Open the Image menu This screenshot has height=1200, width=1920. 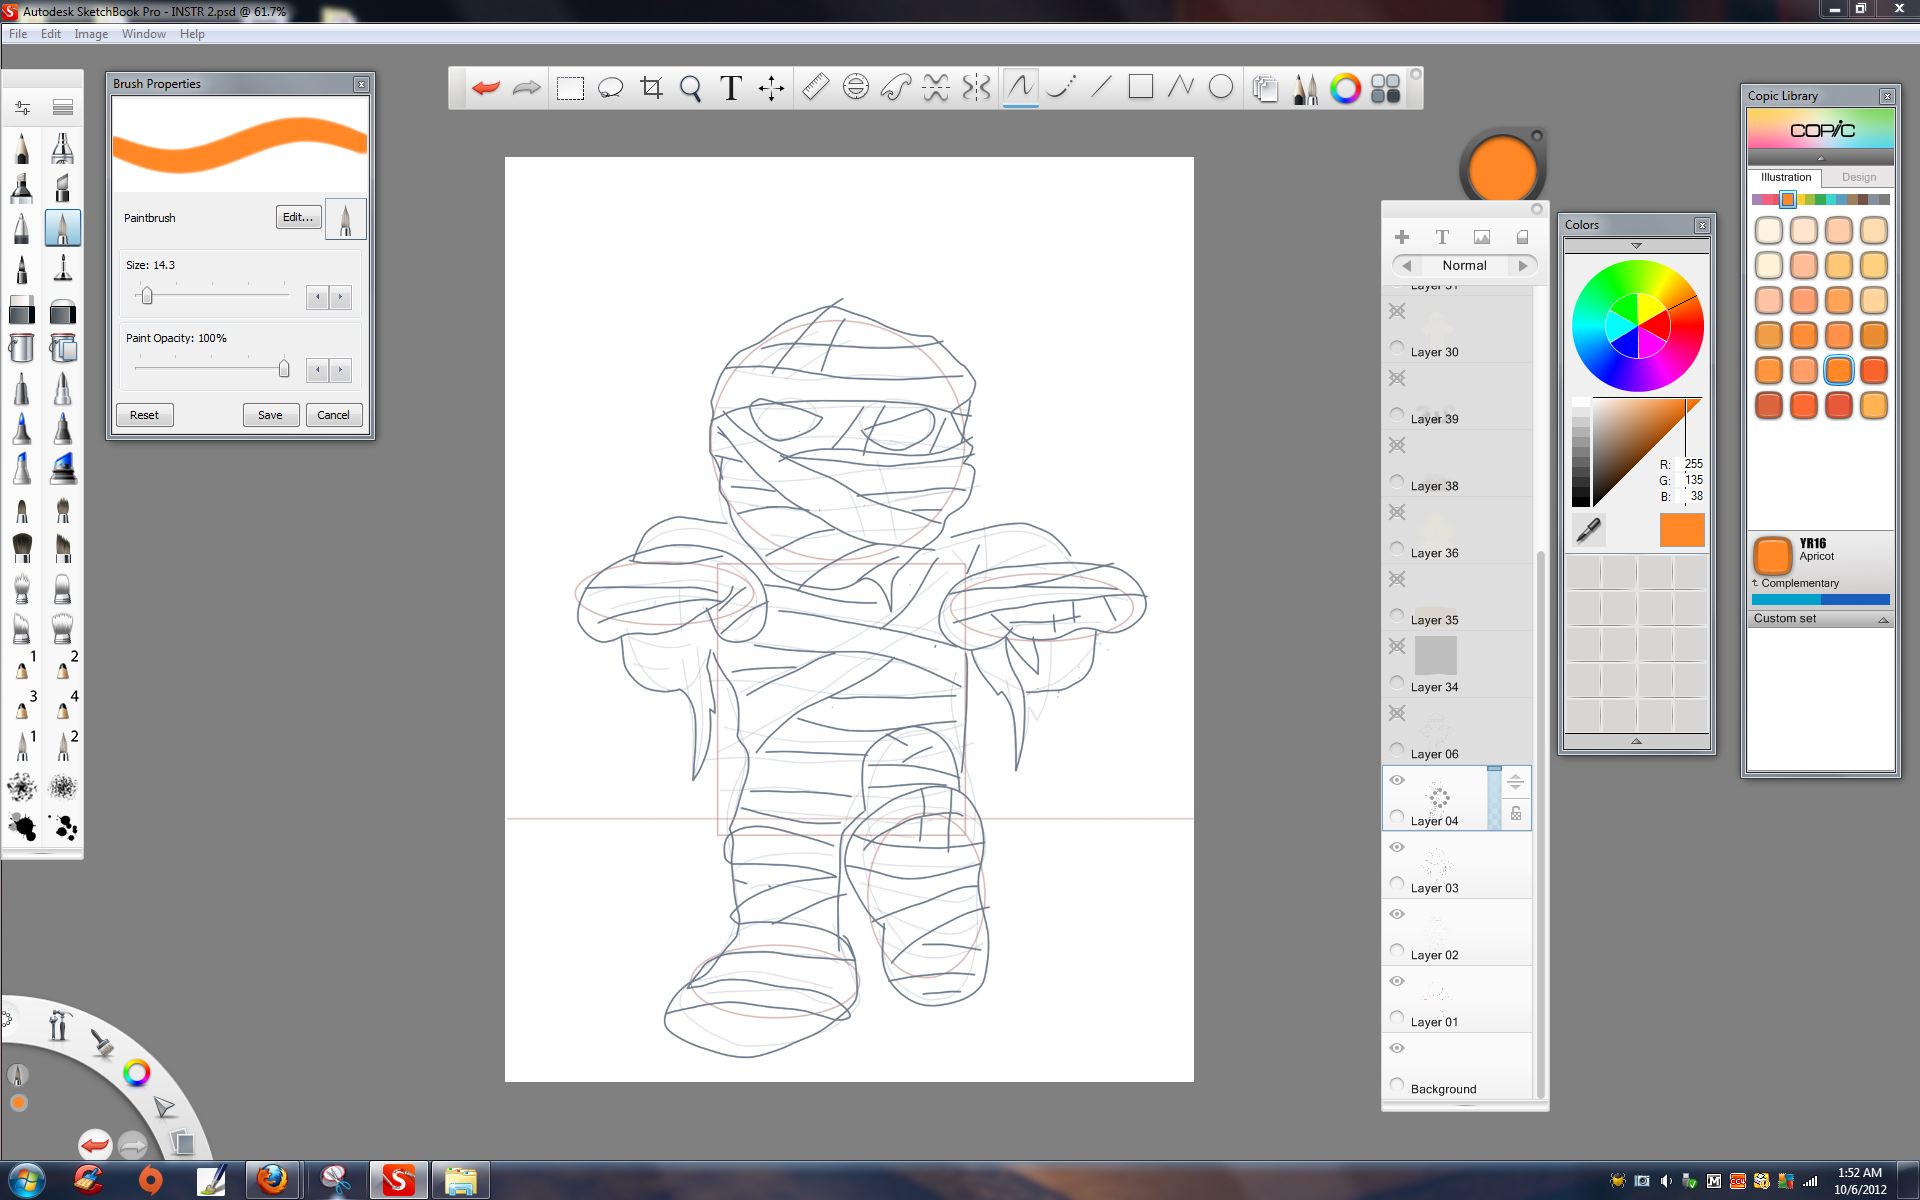coord(91,34)
